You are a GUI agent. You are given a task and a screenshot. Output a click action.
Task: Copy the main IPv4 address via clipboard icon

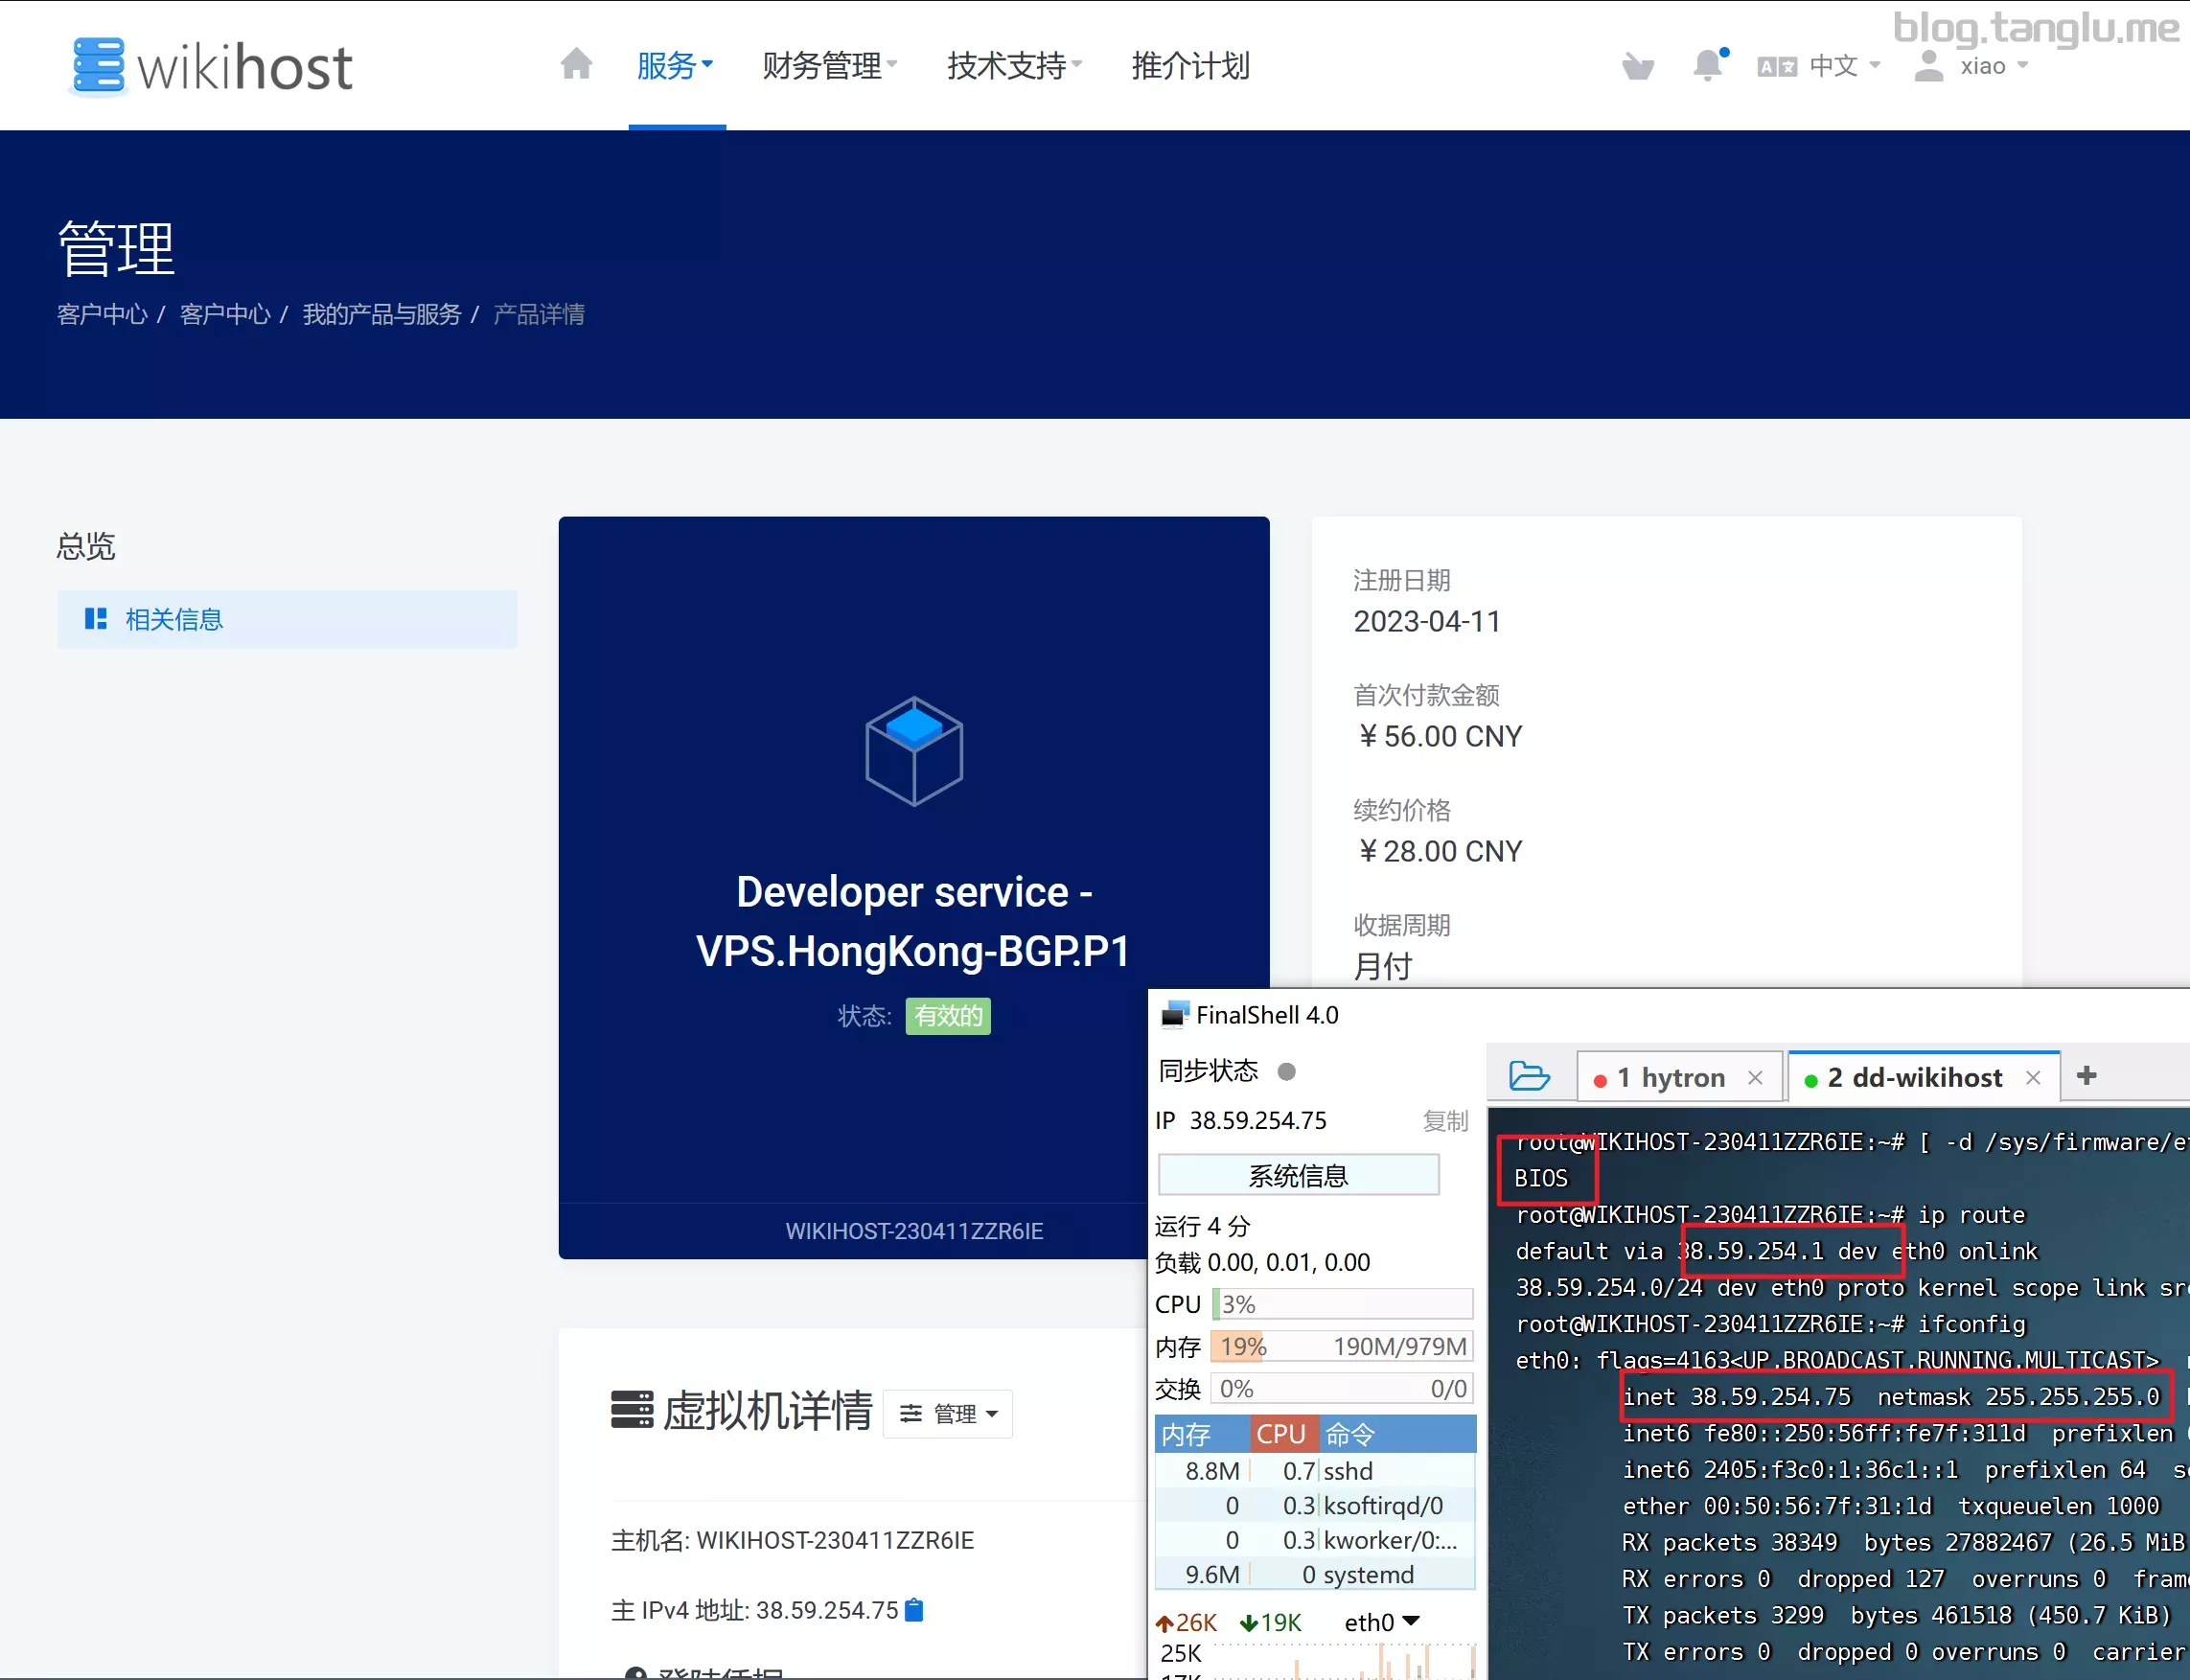(x=914, y=1610)
